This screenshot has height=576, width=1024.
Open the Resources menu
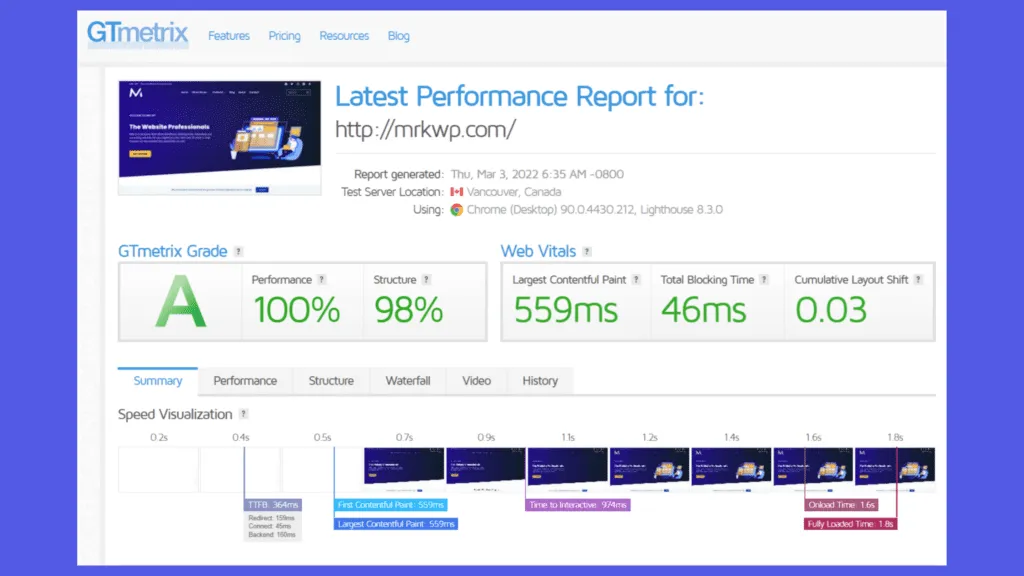[344, 36]
